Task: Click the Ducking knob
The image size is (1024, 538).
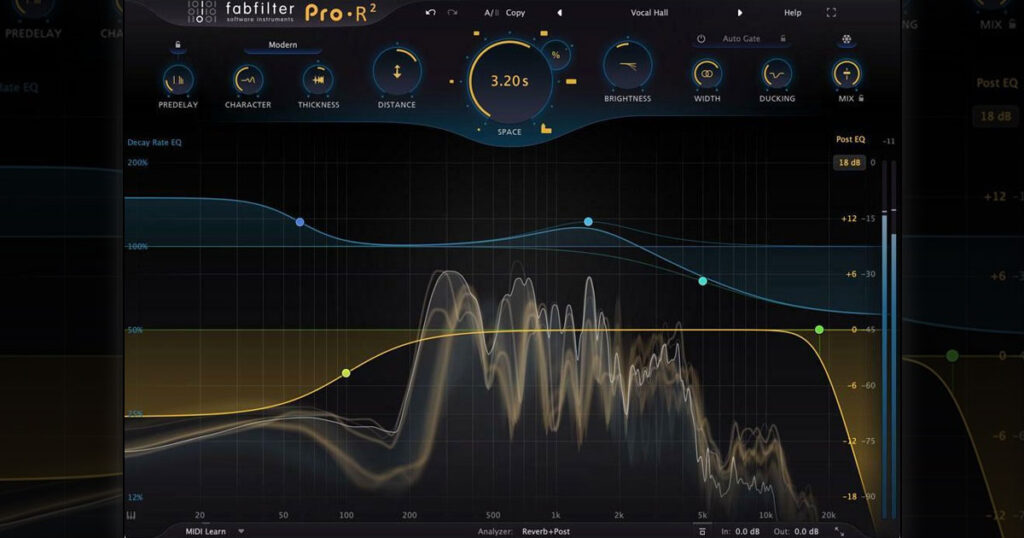Action: [x=776, y=74]
